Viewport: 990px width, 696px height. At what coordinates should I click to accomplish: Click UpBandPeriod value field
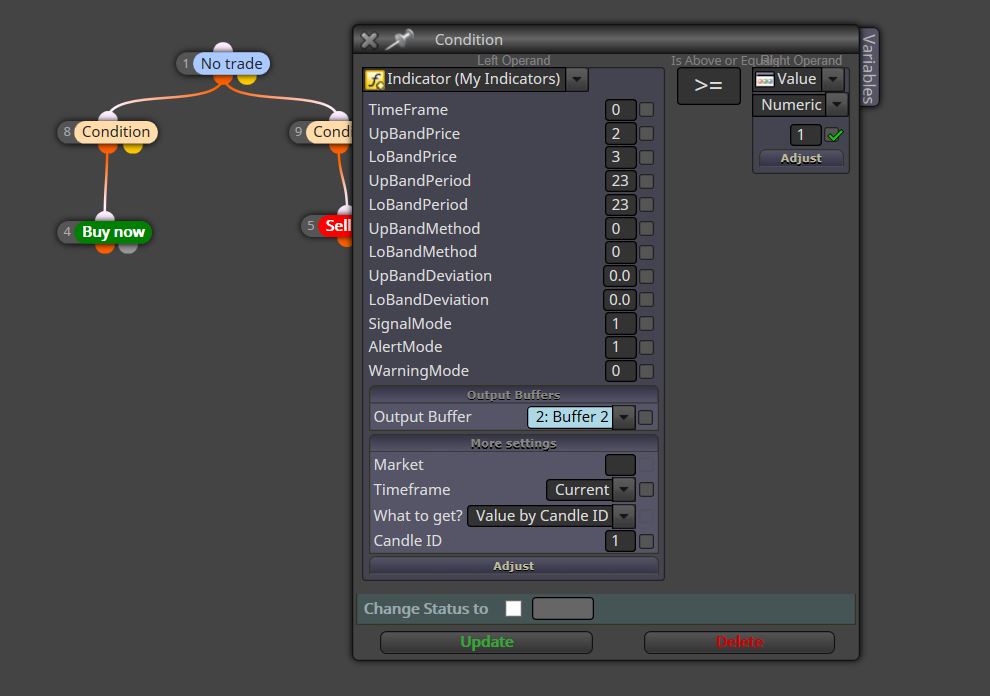click(x=620, y=181)
